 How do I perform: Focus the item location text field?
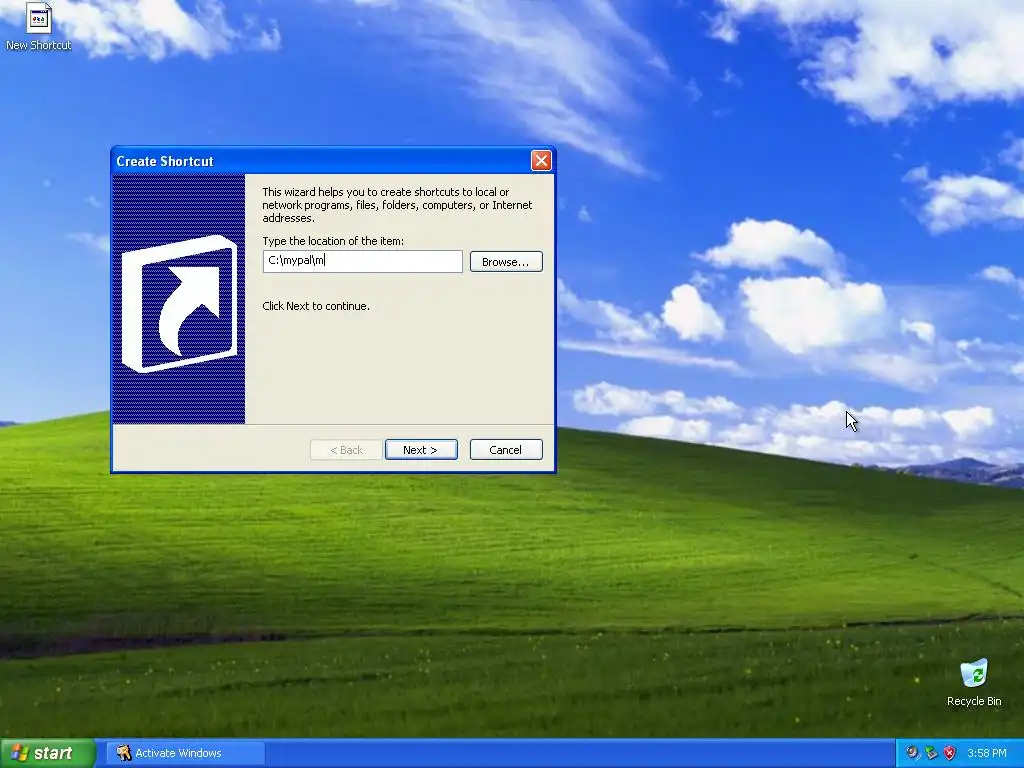[362, 261]
